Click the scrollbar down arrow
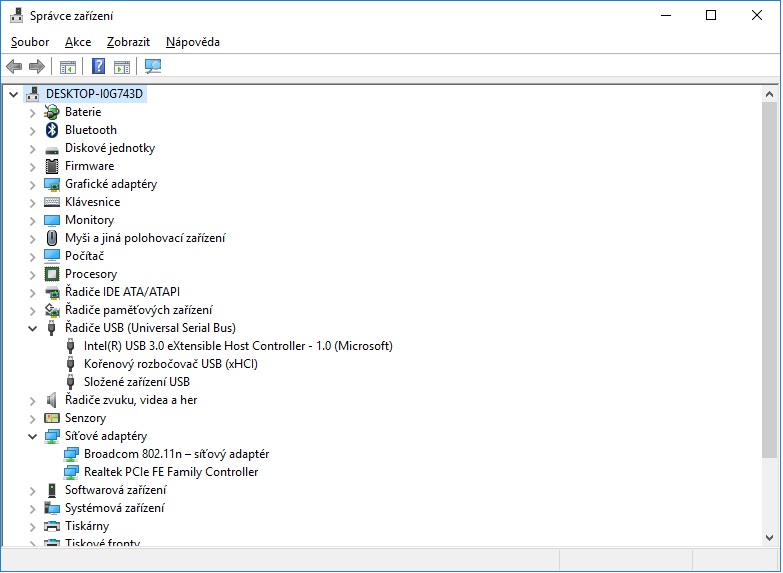The width and height of the screenshot is (783, 573). pyautogui.click(x=770, y=538)
